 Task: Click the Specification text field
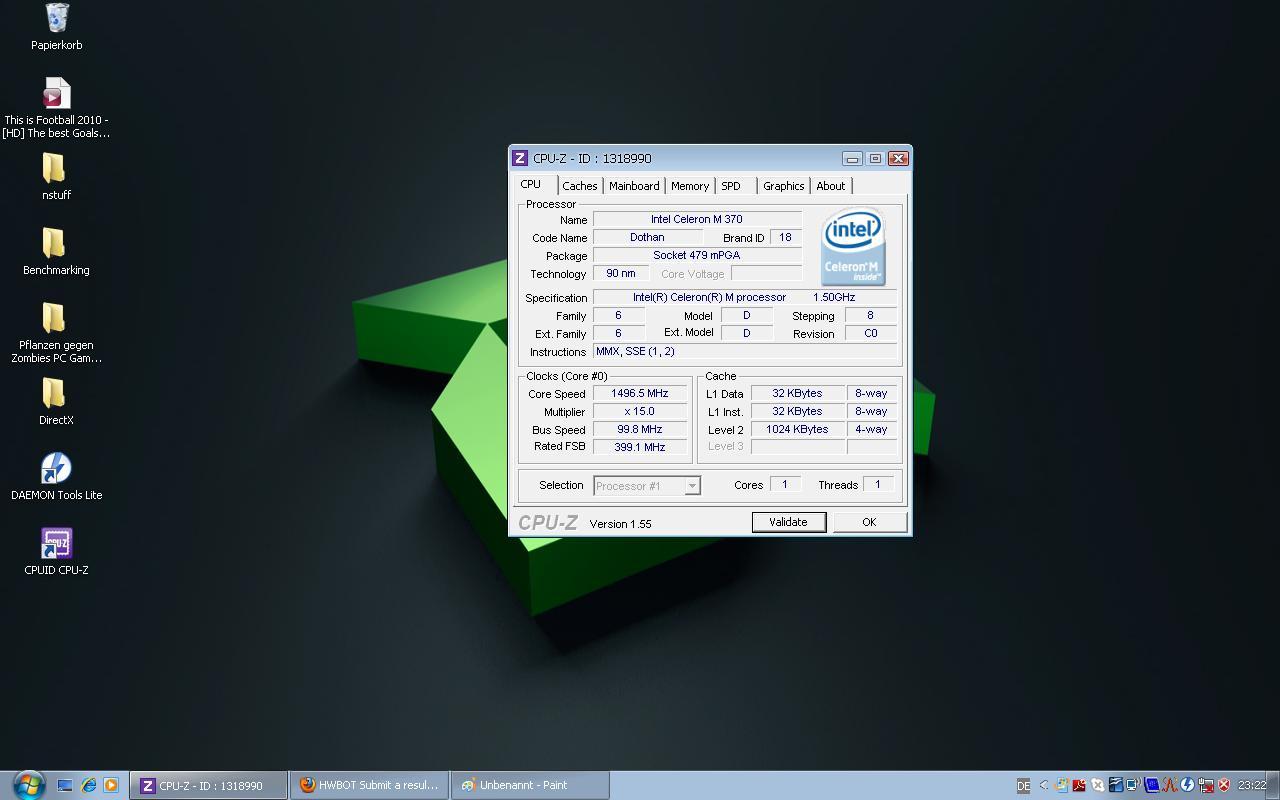(x=745, y=297)
